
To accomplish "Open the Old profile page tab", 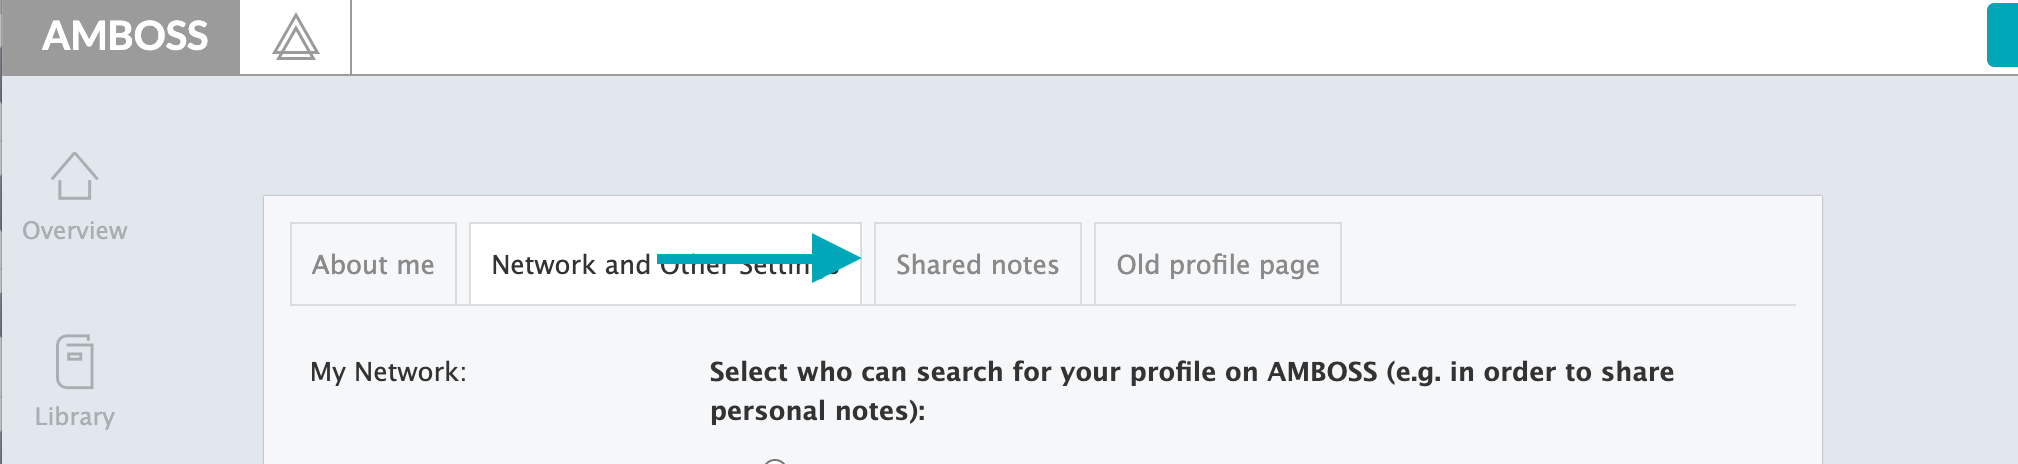I will coord(1218,264).
